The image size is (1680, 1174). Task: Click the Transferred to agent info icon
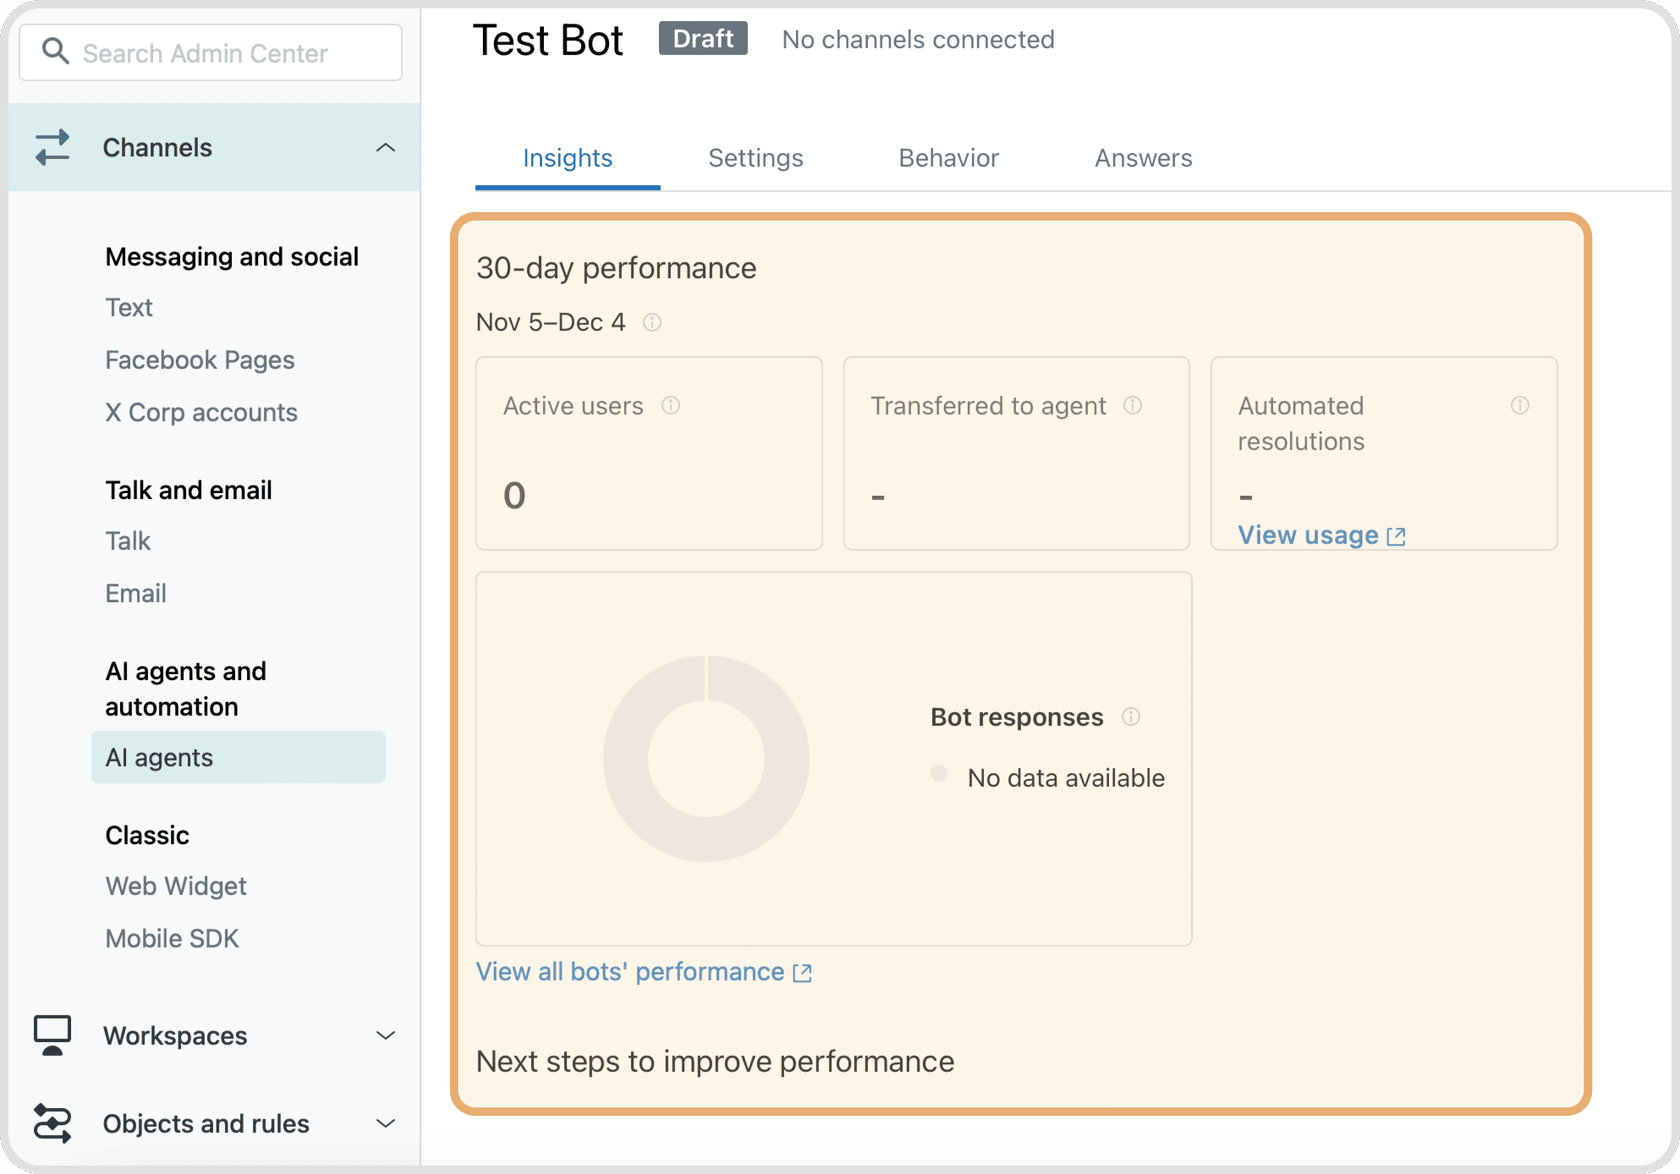1133,406
